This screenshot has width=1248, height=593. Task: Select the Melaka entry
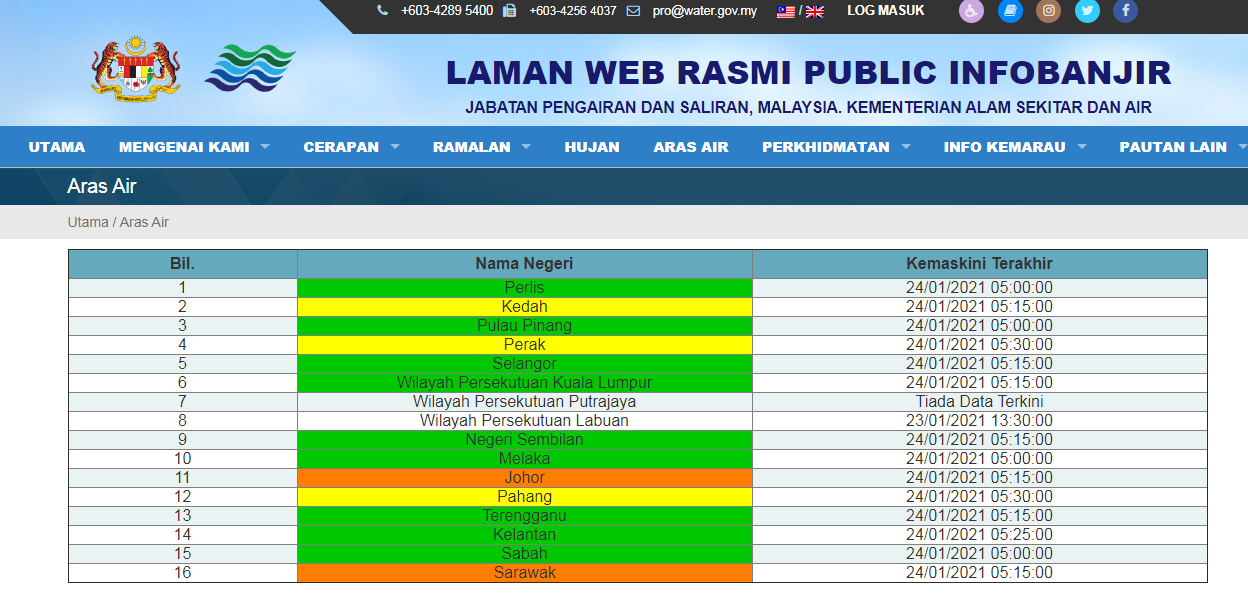(x=525, y=459)
